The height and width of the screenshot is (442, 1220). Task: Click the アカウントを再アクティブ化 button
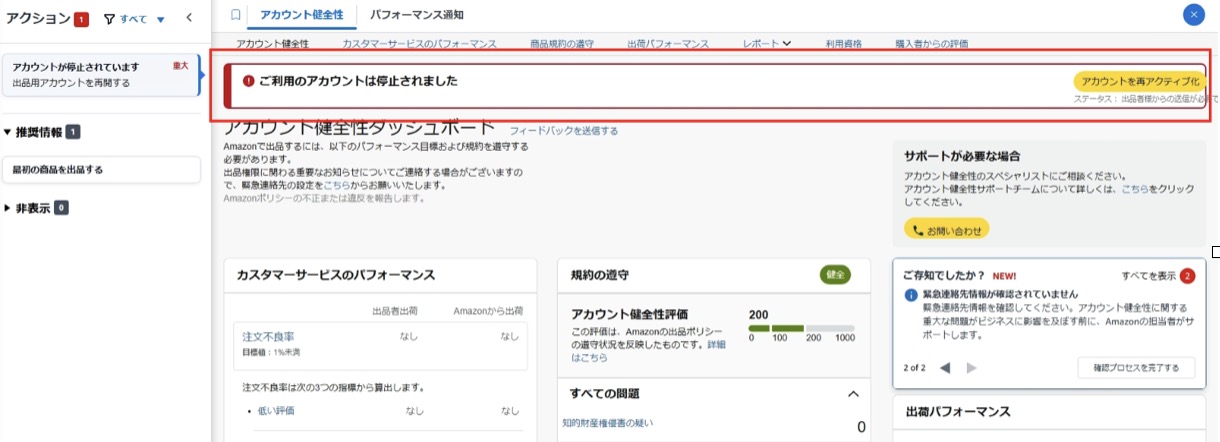[x=1140, y=81]
